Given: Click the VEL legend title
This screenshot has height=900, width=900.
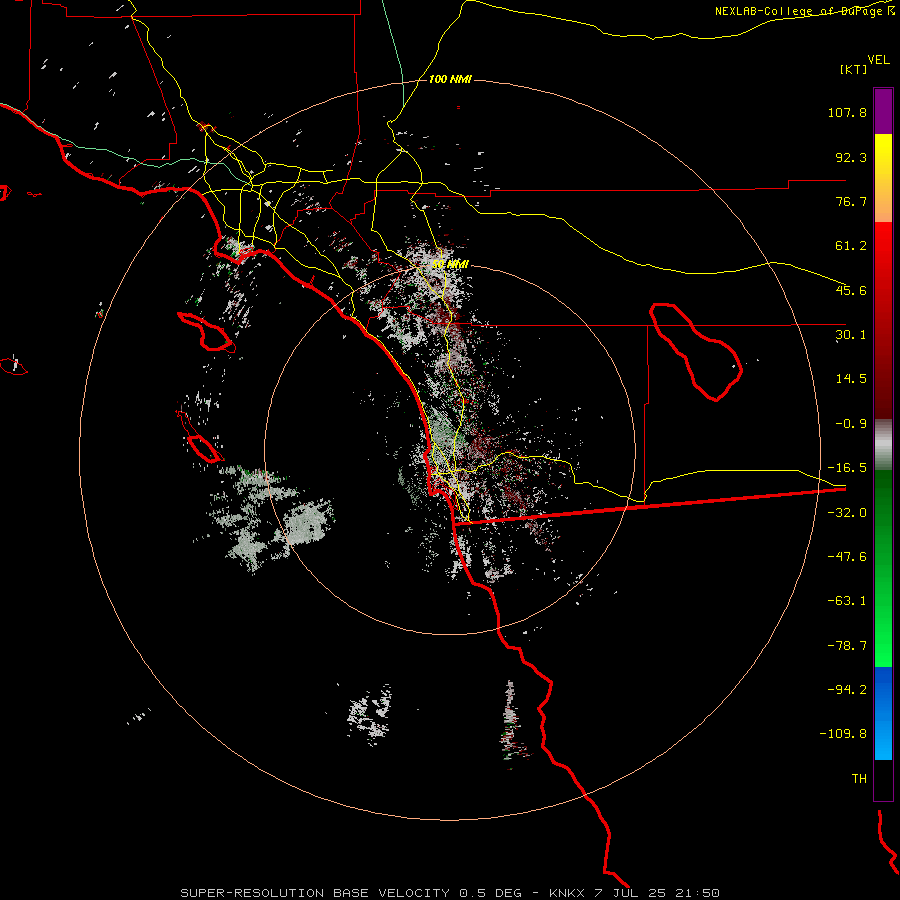Looking at the screenshot, I should (878, 60).
